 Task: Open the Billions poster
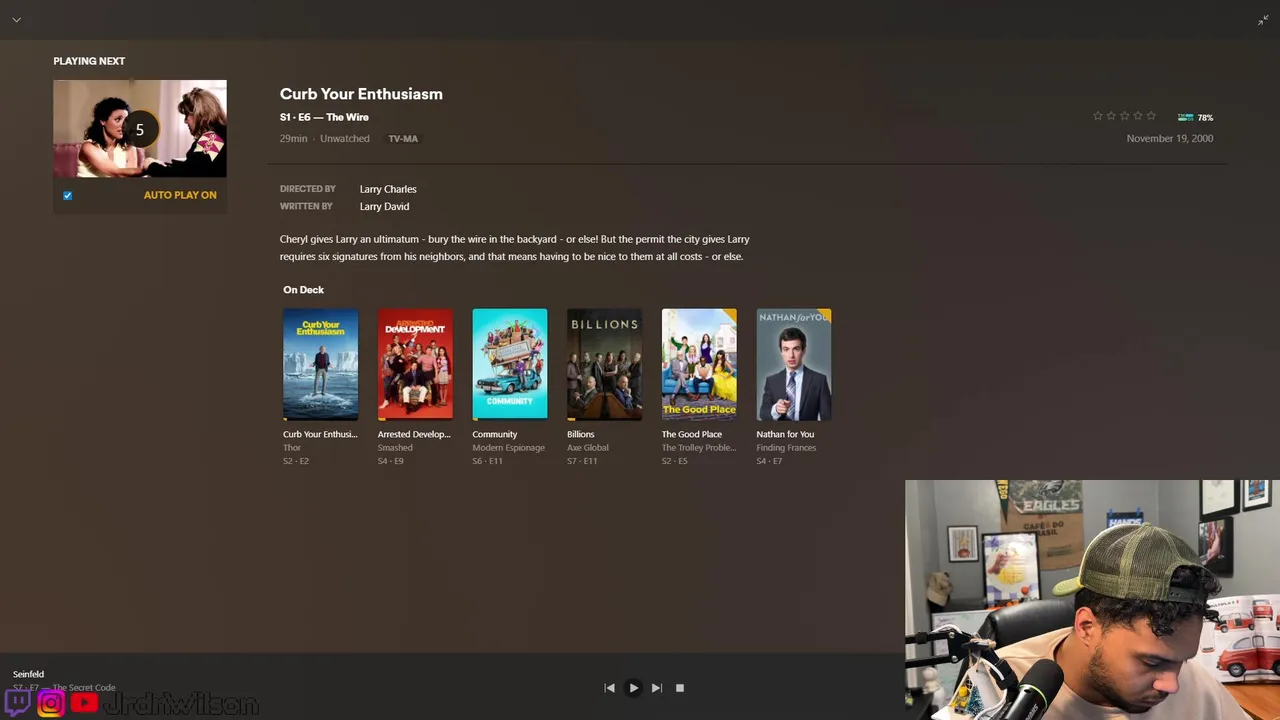coord(604,364)
